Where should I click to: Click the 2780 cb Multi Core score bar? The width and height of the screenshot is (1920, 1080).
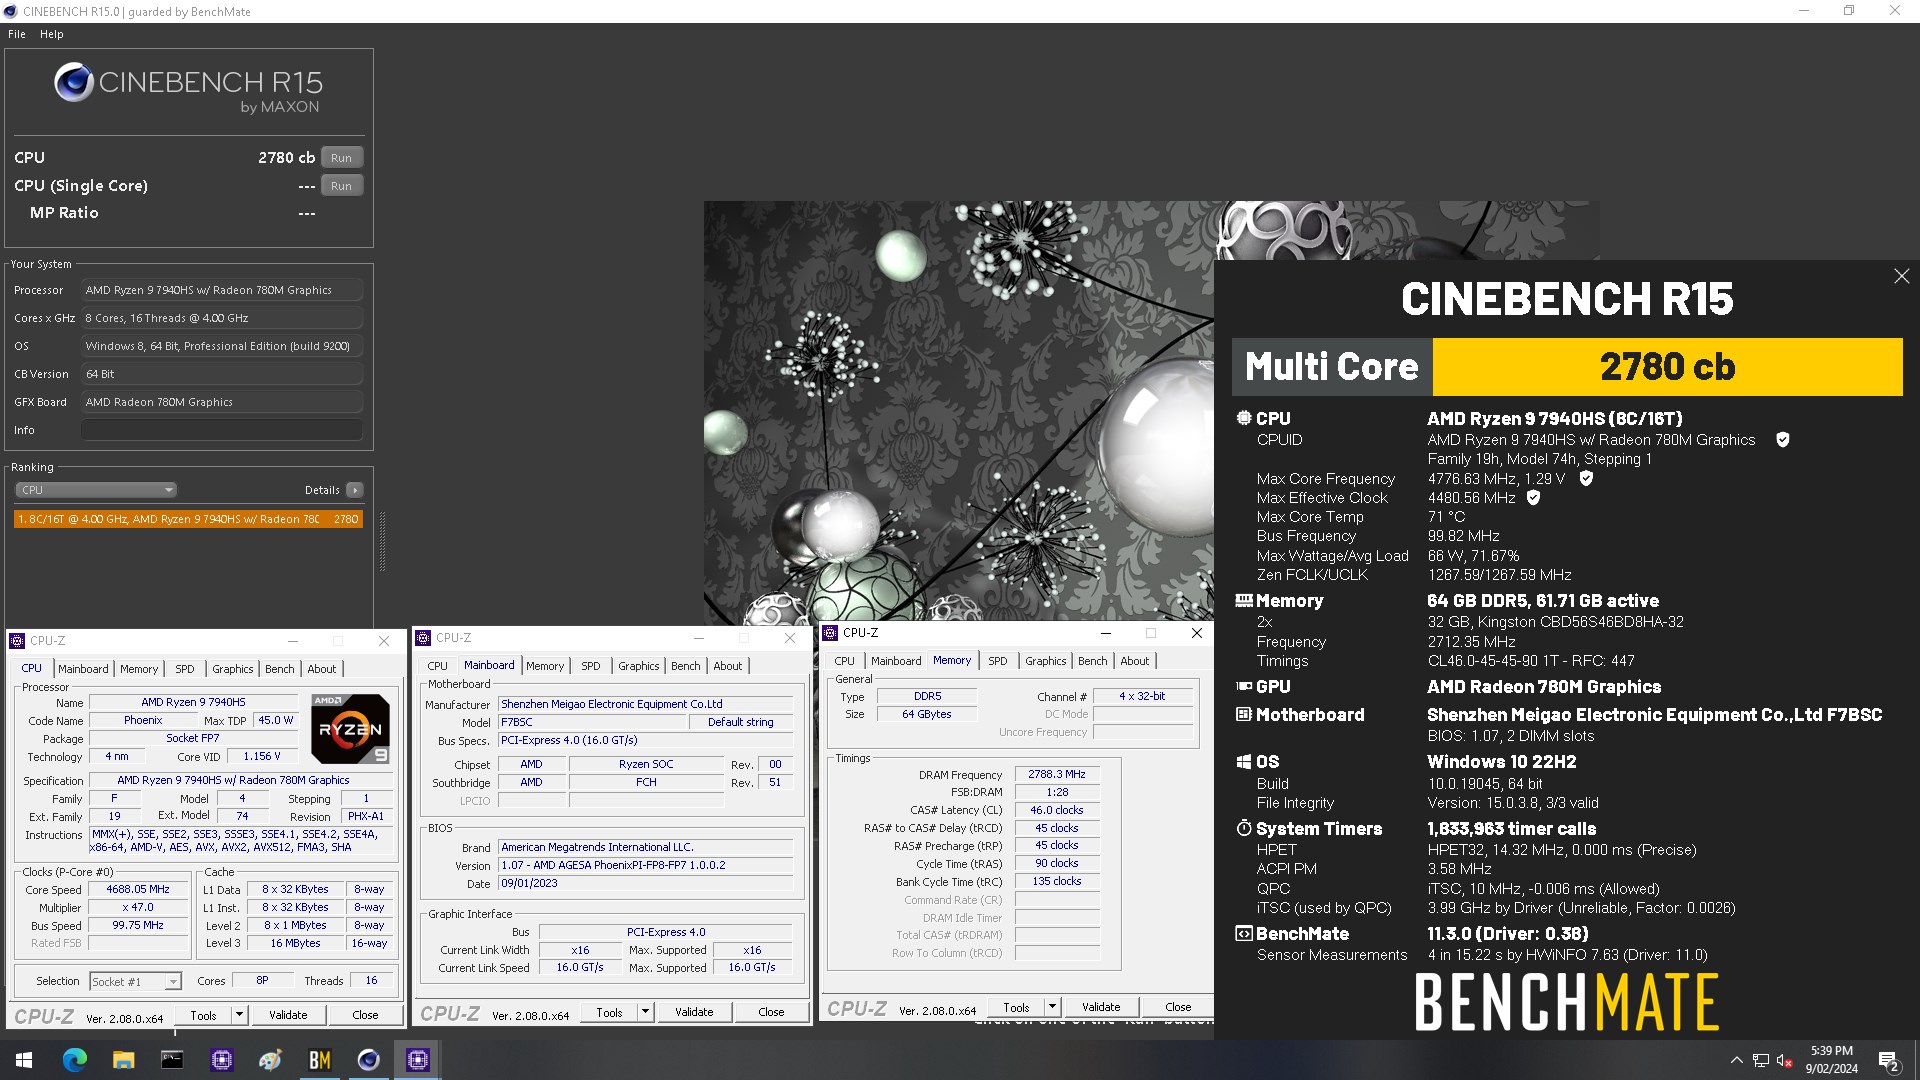[1667, 367]
